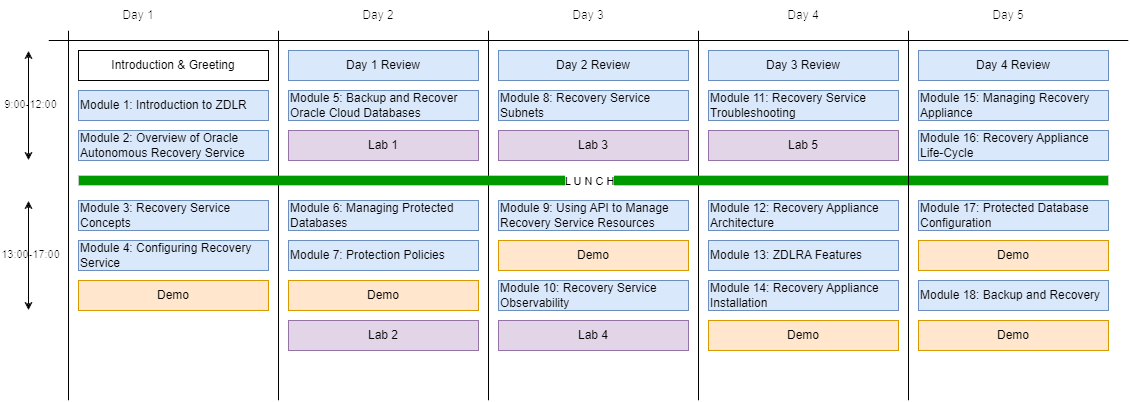Screen dimensions: 1130x402
Task: Select Module 13: ZDLRA Features
Action: (803, 255)
